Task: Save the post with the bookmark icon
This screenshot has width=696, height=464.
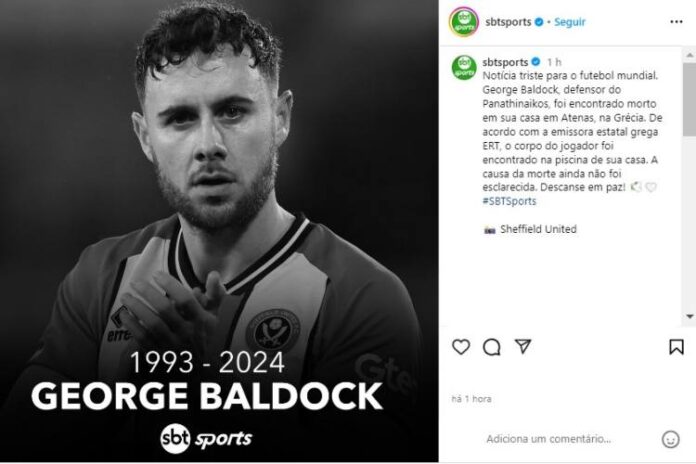Action: pos(676,347)
